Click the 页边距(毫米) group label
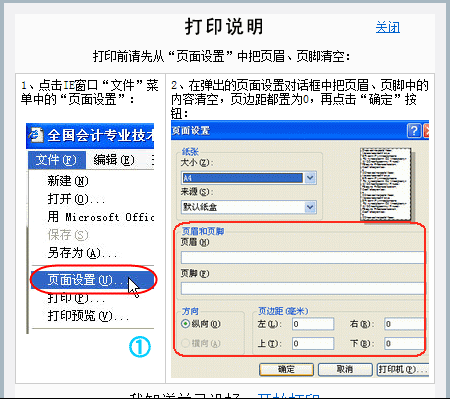 283,311
